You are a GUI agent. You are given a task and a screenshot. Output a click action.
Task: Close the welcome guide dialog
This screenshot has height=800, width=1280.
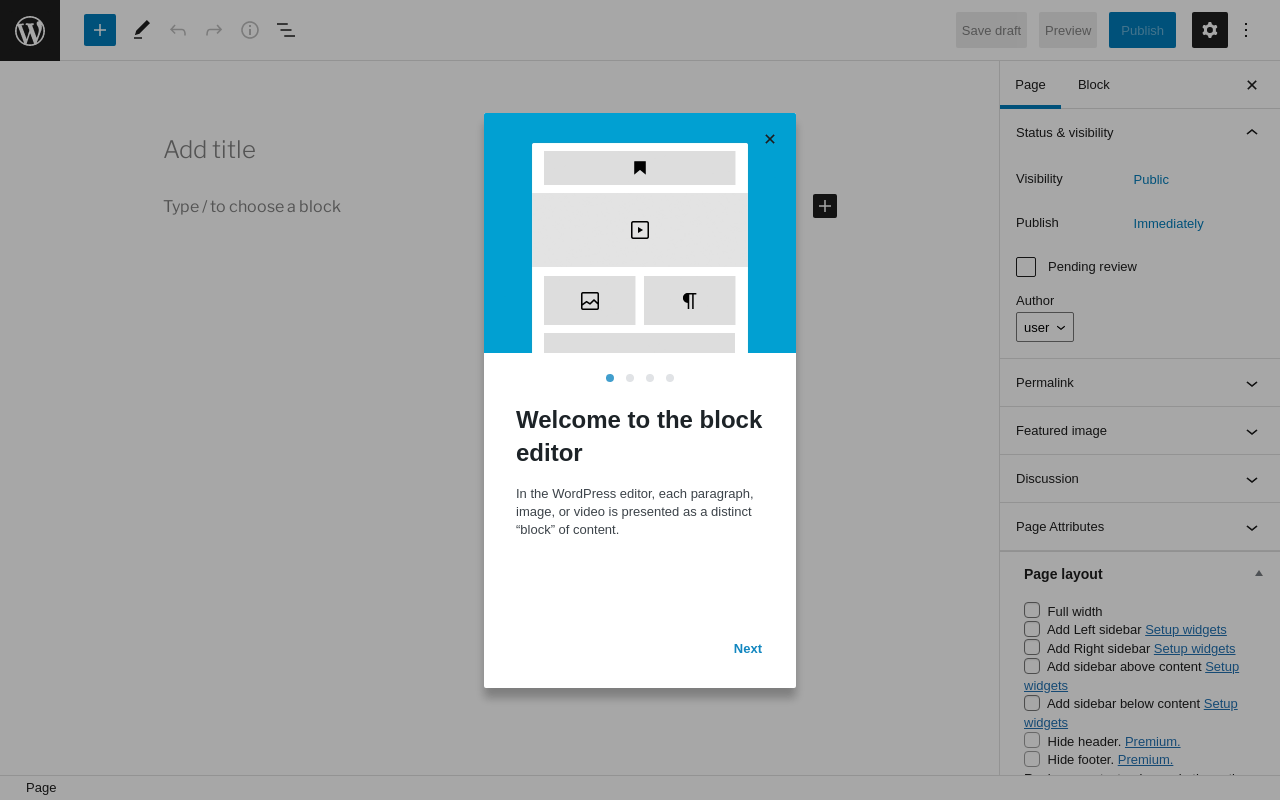point(770,139)
